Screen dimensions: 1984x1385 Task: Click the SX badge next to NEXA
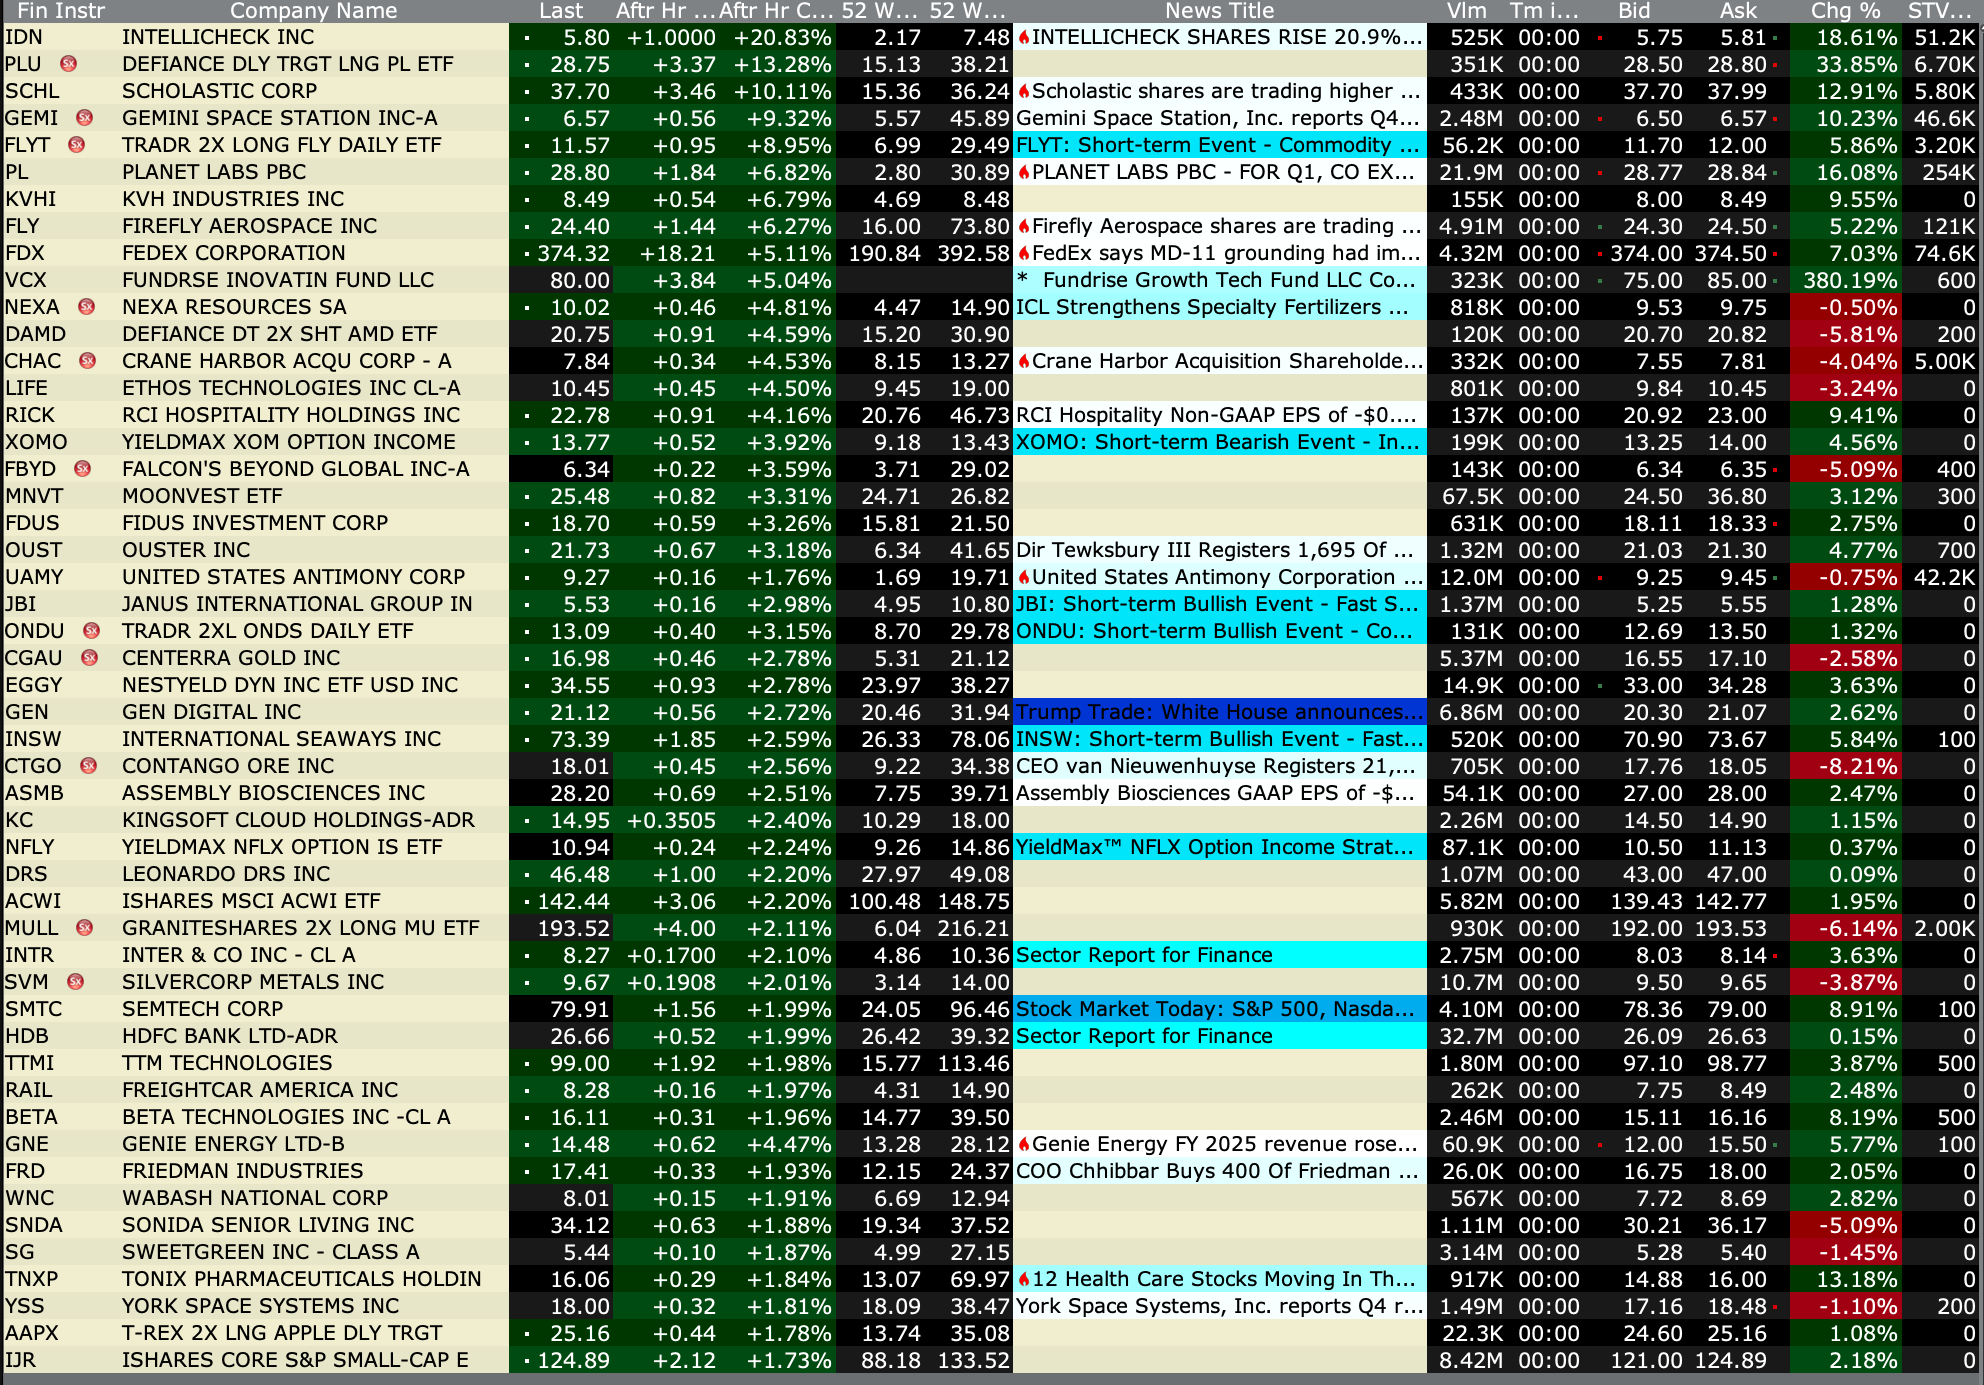[x=86, y=307]
